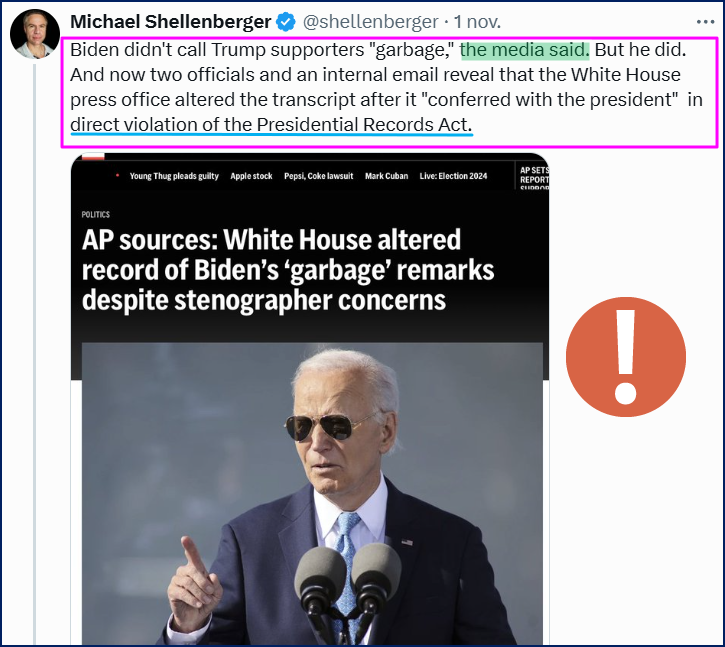
Task: Click the orange exclamation warning circle
Action: coord(626,357)
